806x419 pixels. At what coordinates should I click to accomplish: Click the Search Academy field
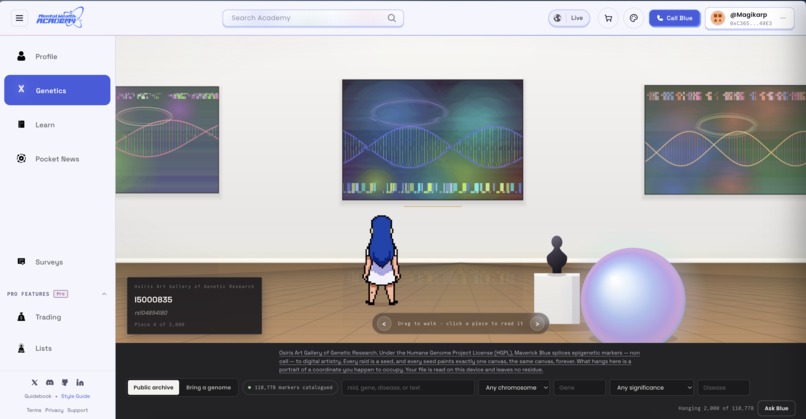click(x=313, y=18)
